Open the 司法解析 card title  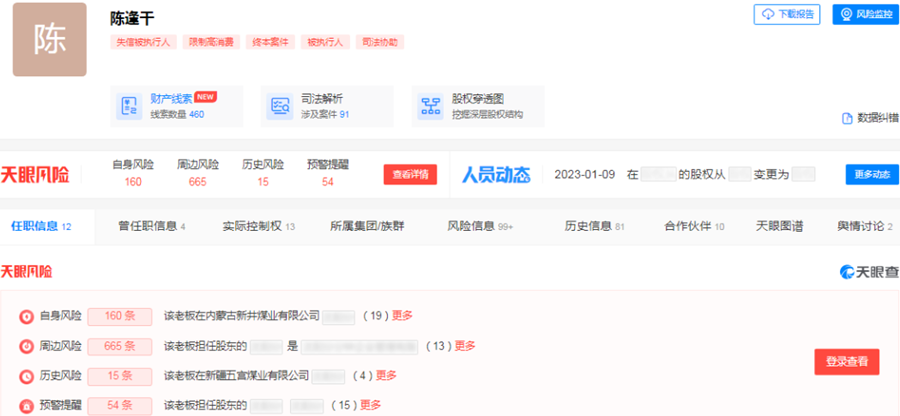pos(322,99)
